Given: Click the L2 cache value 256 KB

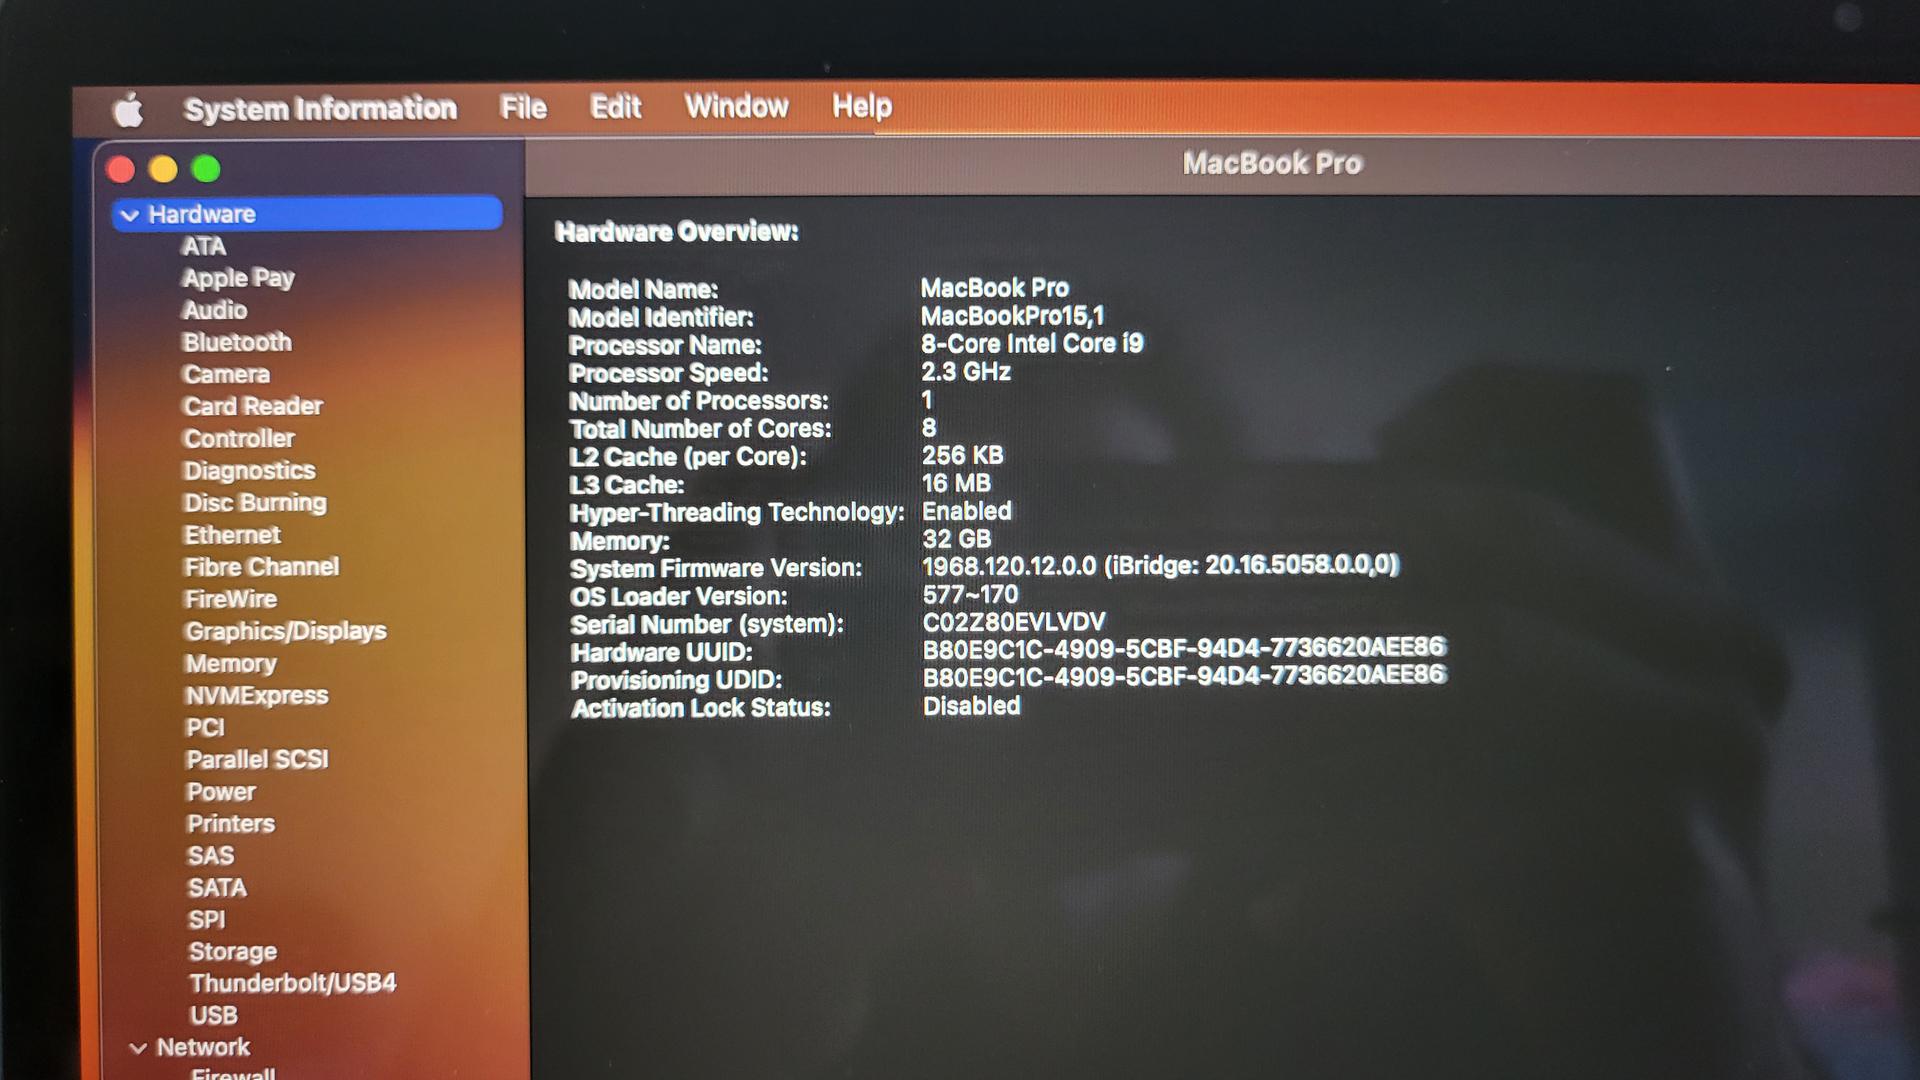Looking at the screenshot, I should pos(962,456).
